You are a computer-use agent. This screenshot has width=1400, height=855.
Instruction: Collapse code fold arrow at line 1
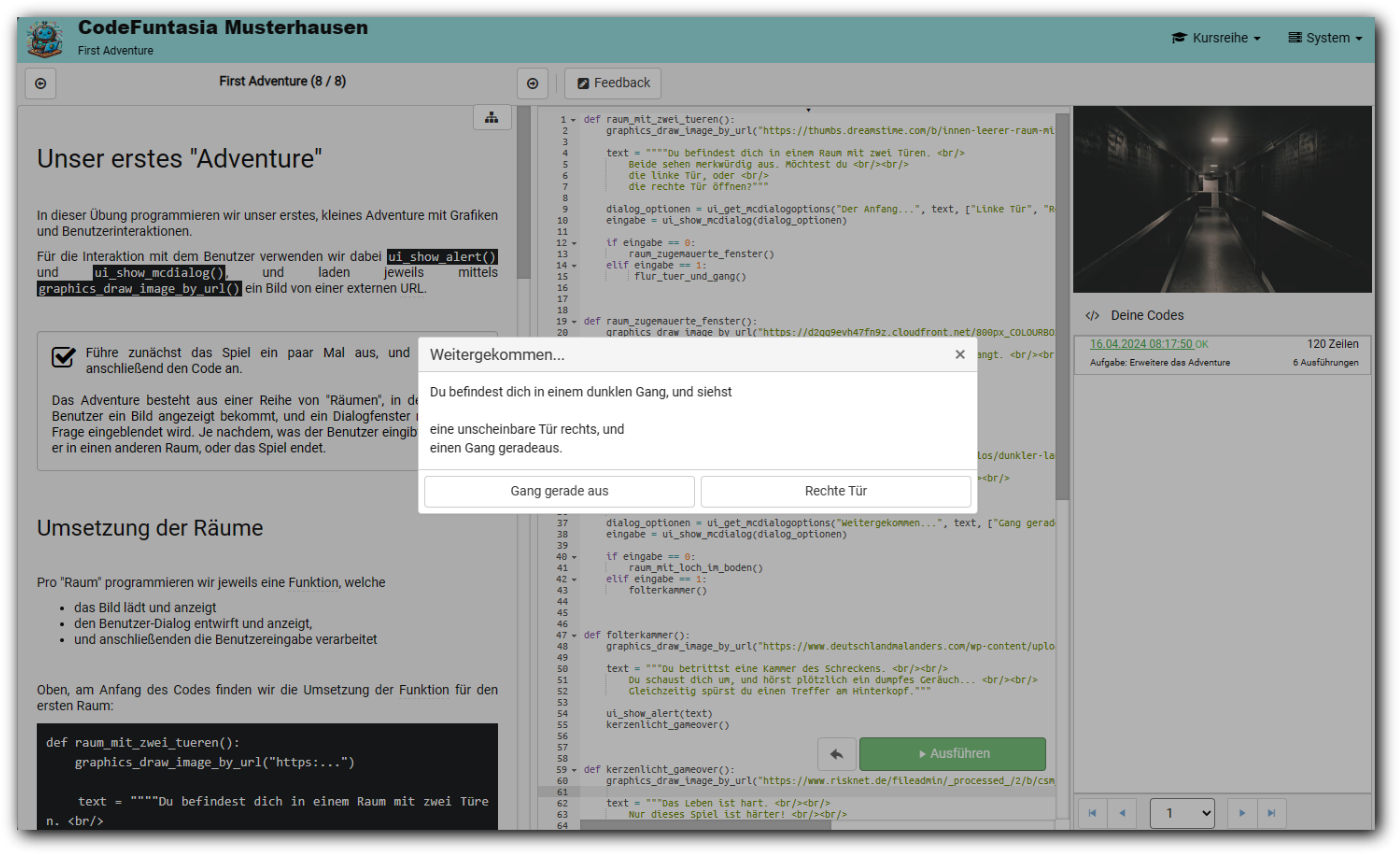pyautogui.click(x=573, y=120)
